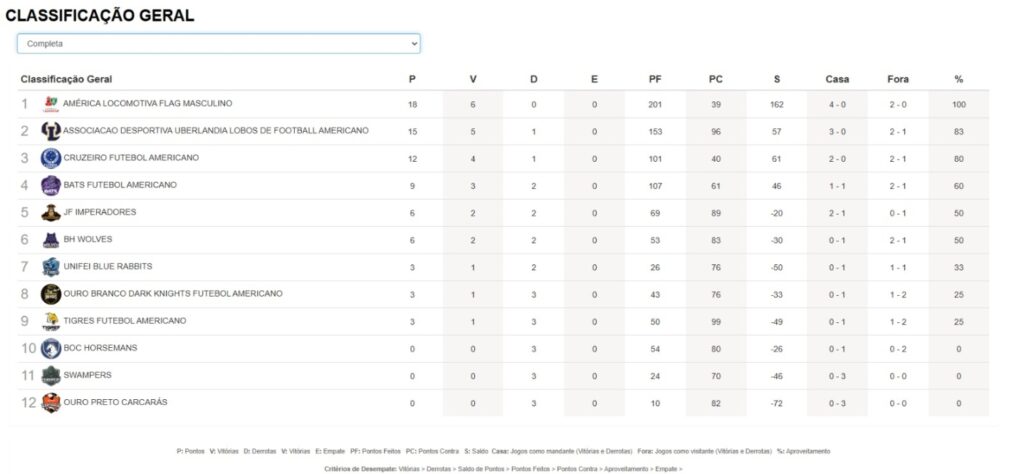The image size is (1024, 474).
Task: Click the Tigres Futebol Americano logo
Action: [x=50, y=321]
